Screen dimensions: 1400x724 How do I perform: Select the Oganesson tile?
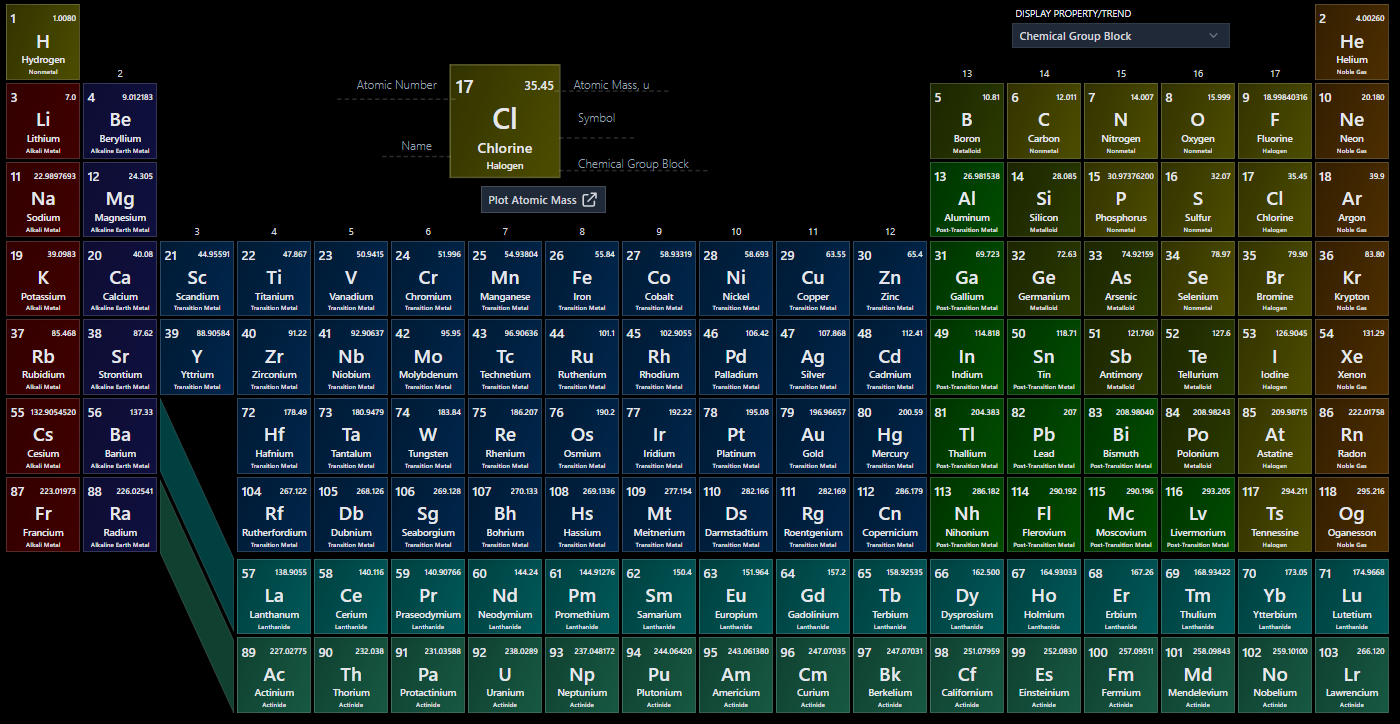tap(1352, 515)
